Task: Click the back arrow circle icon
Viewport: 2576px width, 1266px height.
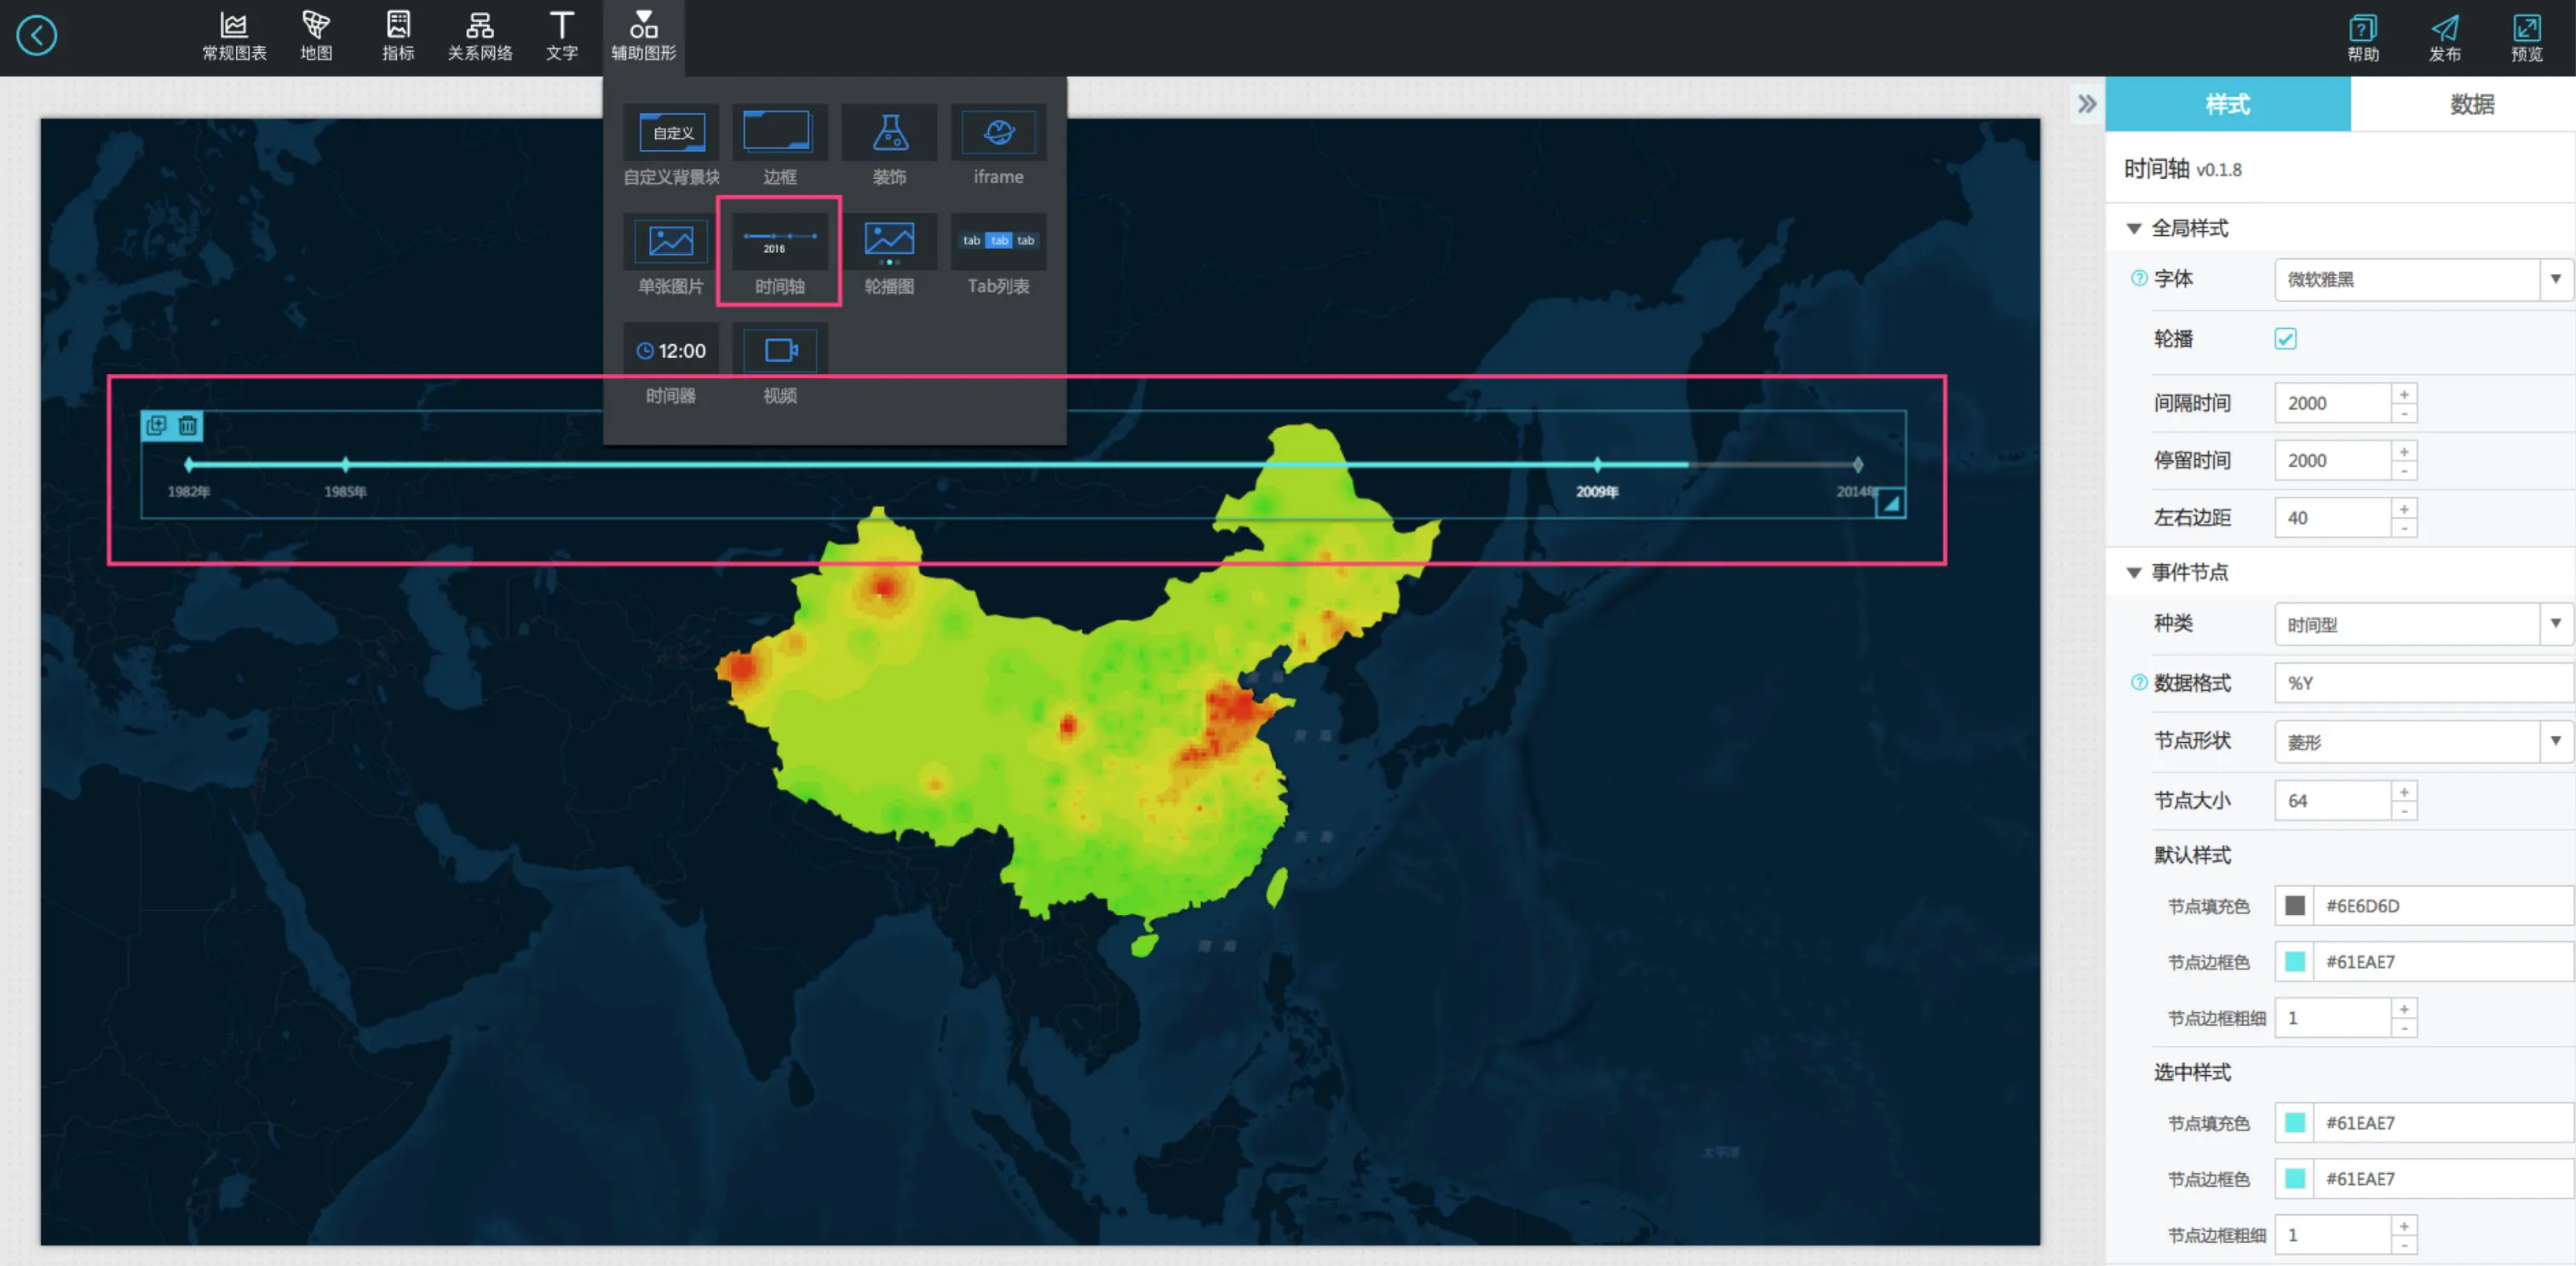Action: pyautogui.click(x=37, y=36)
